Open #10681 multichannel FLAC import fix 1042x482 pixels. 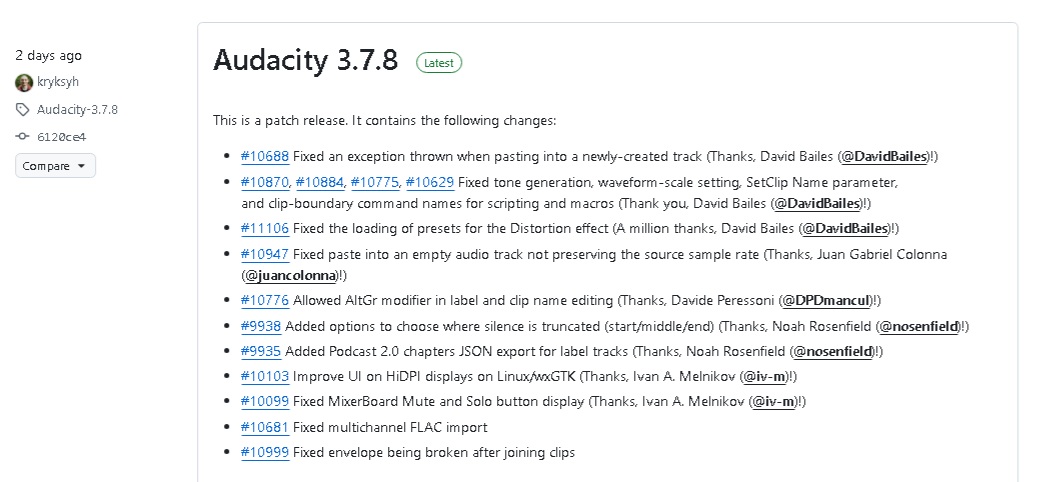pyautogui.click(x=264, y=427)
